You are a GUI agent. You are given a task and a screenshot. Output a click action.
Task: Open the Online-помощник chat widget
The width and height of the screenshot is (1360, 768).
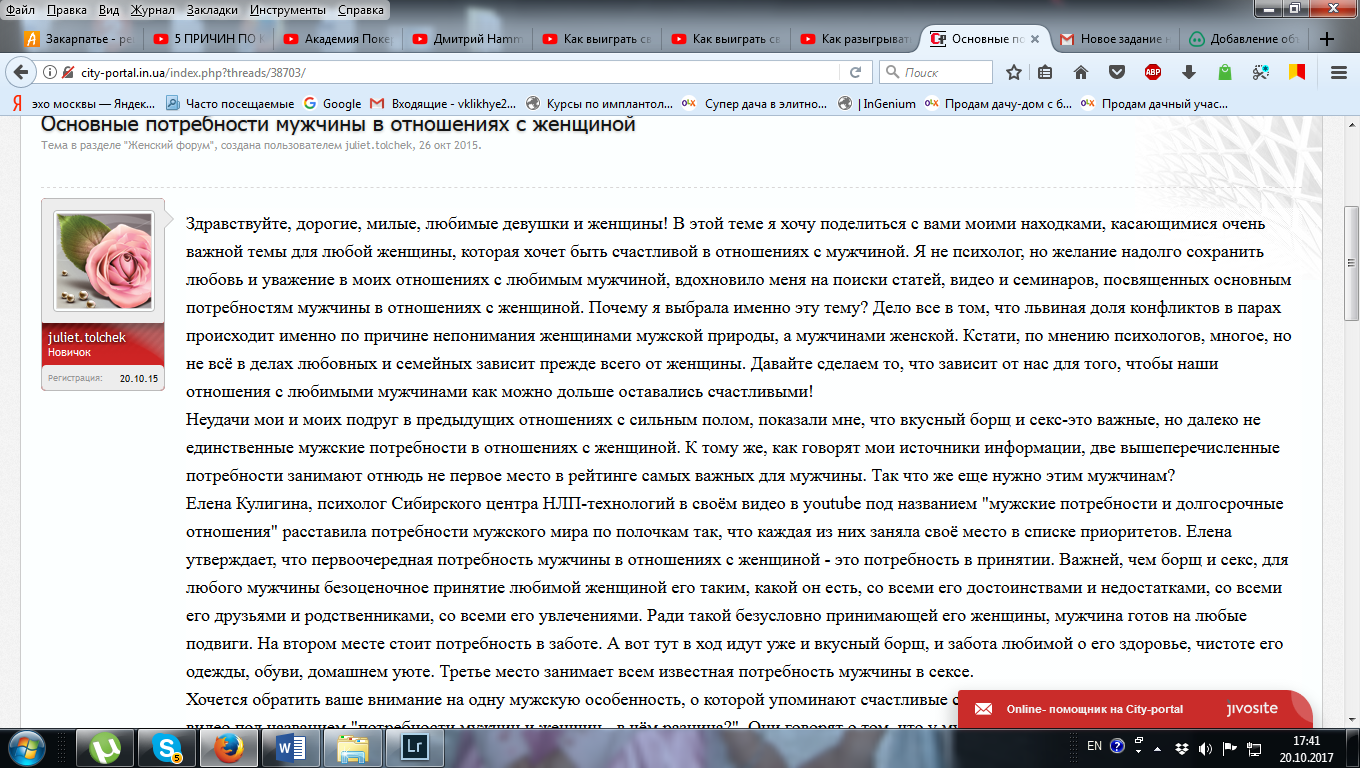[x=1135, y=709]
